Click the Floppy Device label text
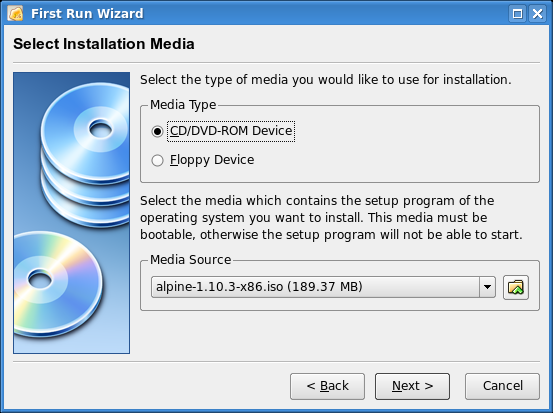 (212, 160)
